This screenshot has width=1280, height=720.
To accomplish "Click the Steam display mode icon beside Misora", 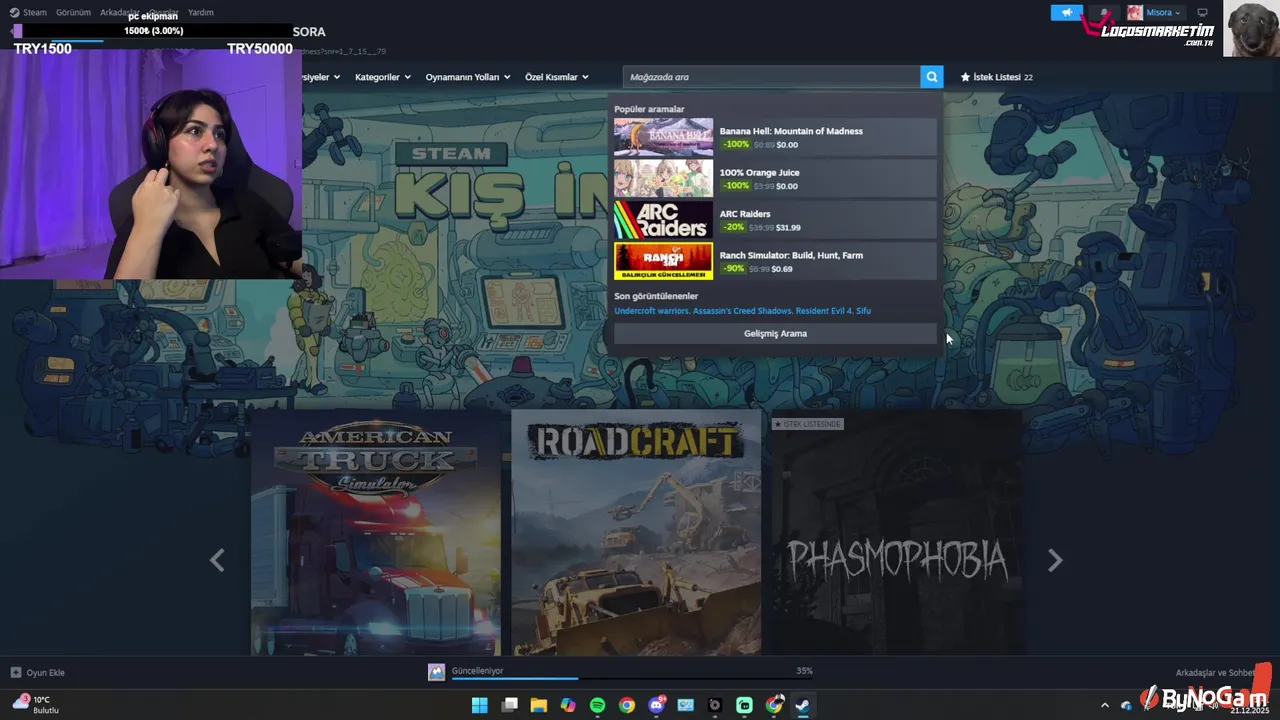I will coord(1202,12).
